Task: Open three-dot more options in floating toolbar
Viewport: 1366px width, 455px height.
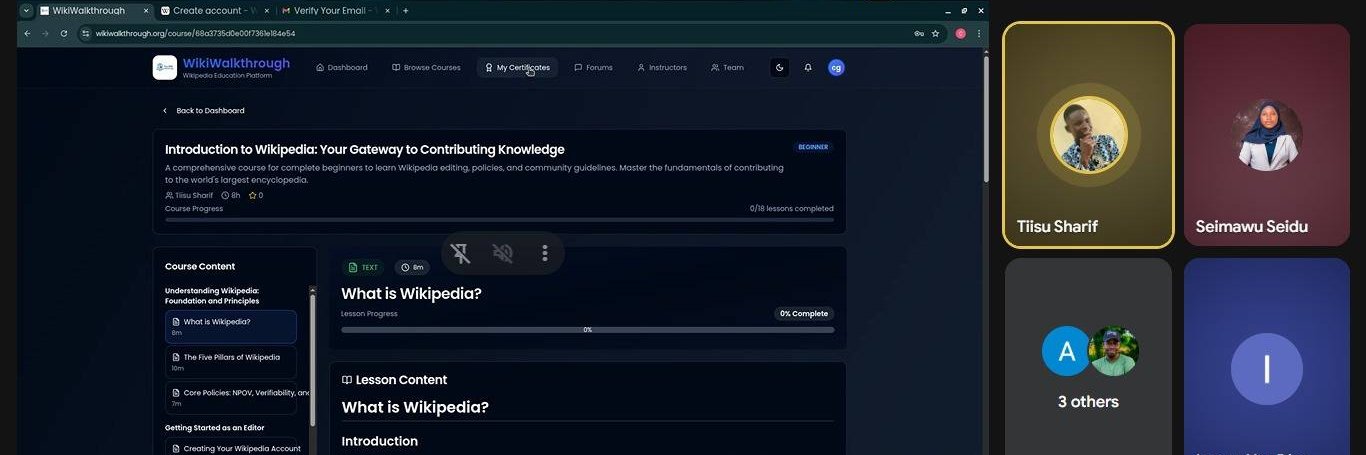Action: 544,253
